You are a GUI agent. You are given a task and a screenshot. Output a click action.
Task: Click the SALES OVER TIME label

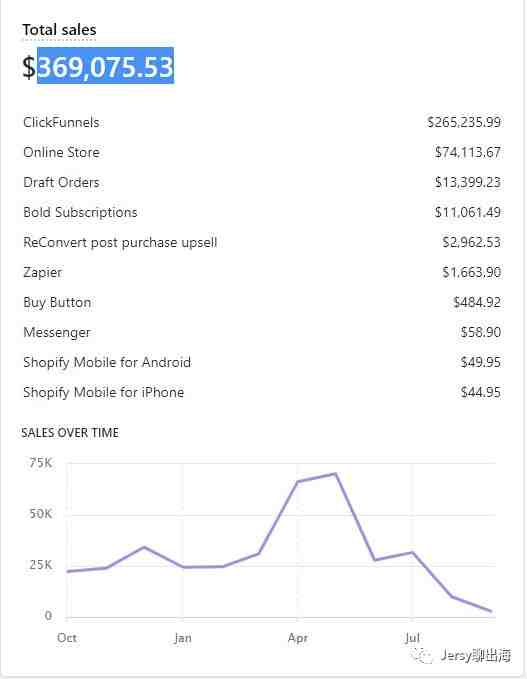tap(70, 433)
